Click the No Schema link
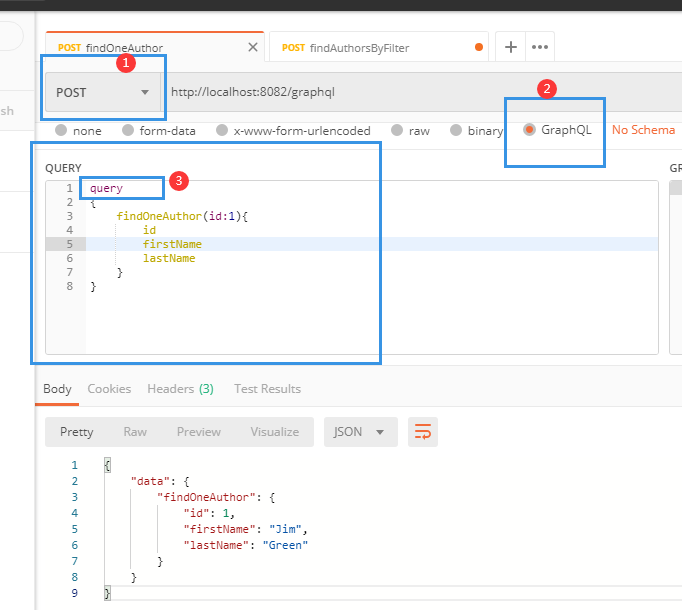The height and width of the screenshot is (610, 682). coord(643,130)
